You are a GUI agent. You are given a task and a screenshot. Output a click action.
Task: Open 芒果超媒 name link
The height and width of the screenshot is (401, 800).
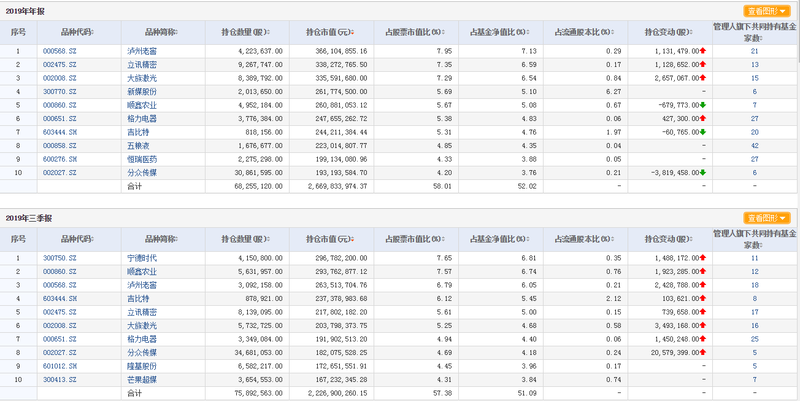coord(142,380)
